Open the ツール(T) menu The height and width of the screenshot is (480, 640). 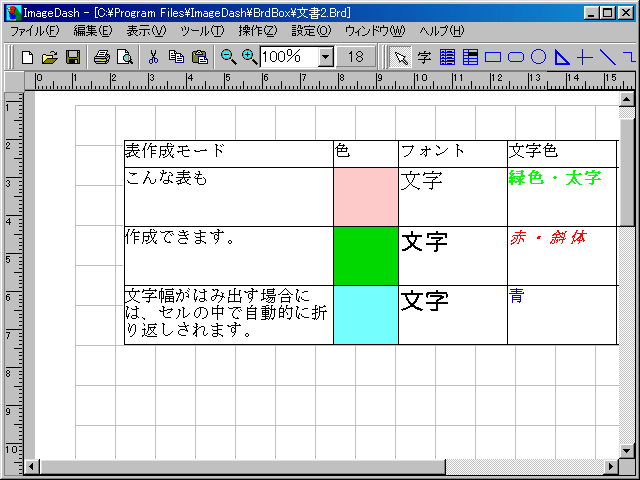(202, 31)
